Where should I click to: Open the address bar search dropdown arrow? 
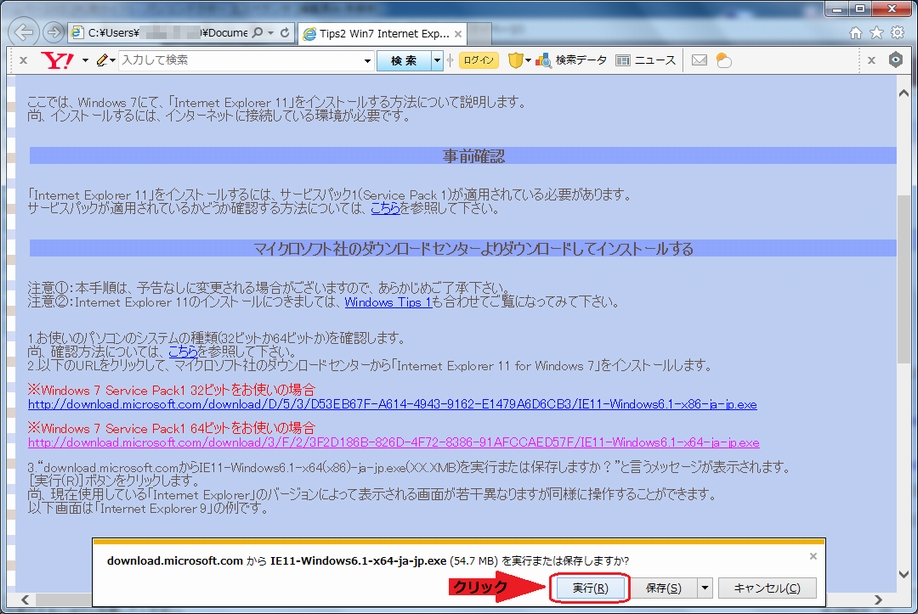270,33
